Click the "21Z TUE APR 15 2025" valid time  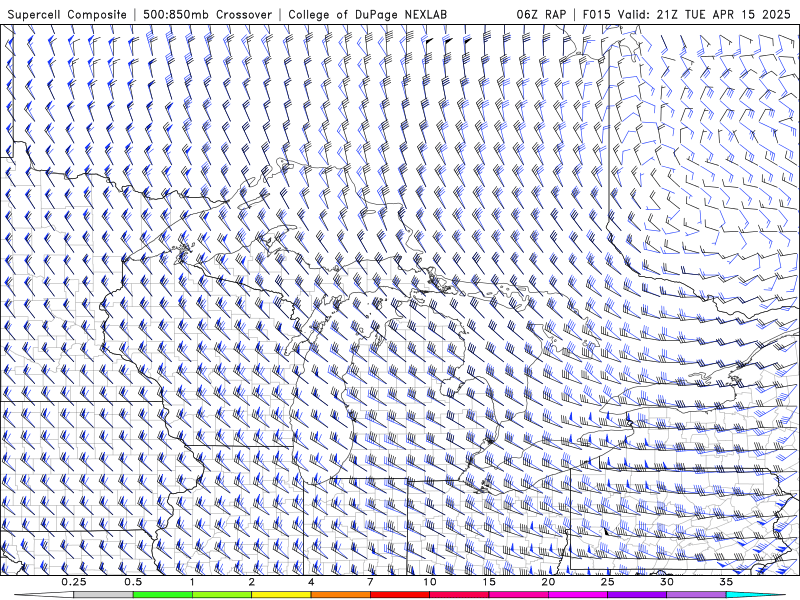click(x=723, y=14)
